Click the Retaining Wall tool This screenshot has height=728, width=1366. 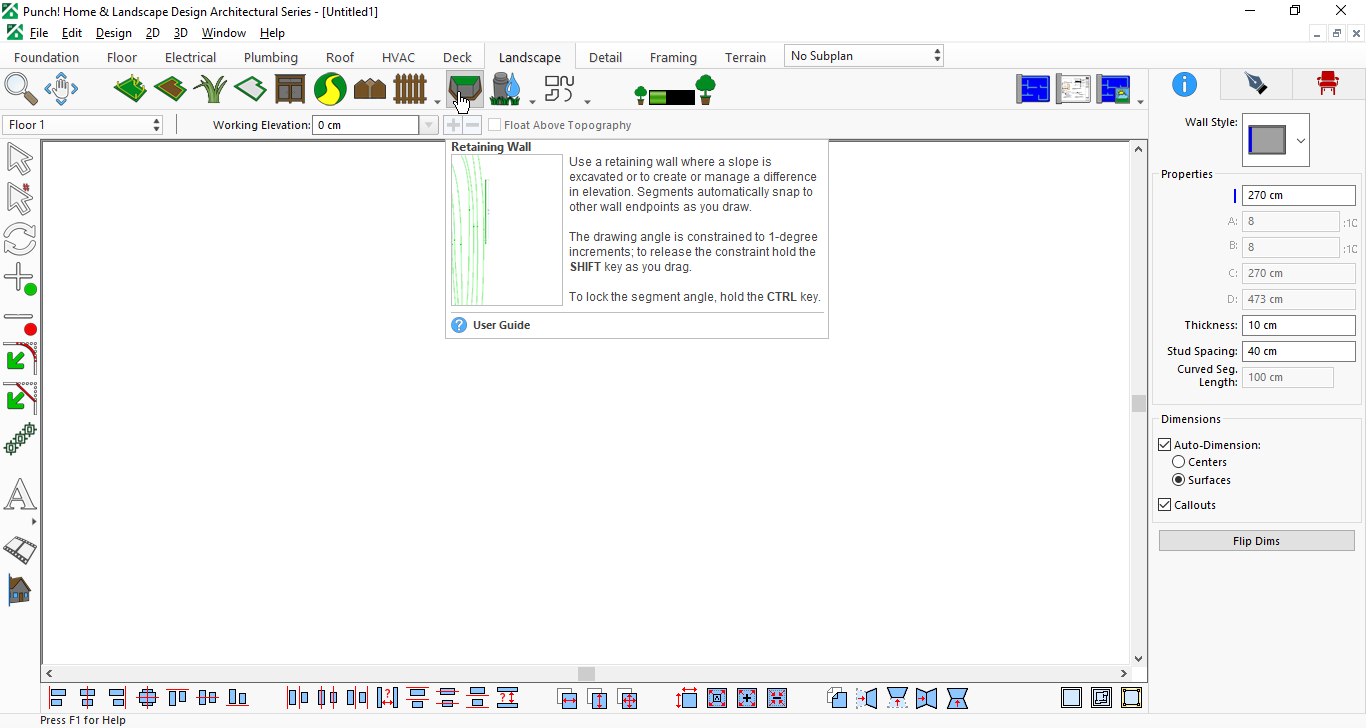tap(465, 89)
